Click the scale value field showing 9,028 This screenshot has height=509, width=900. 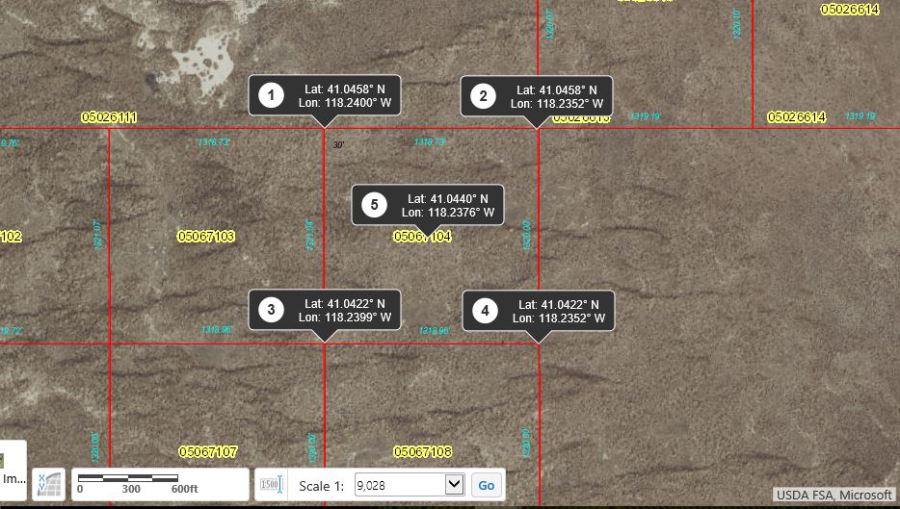point(398,485)
